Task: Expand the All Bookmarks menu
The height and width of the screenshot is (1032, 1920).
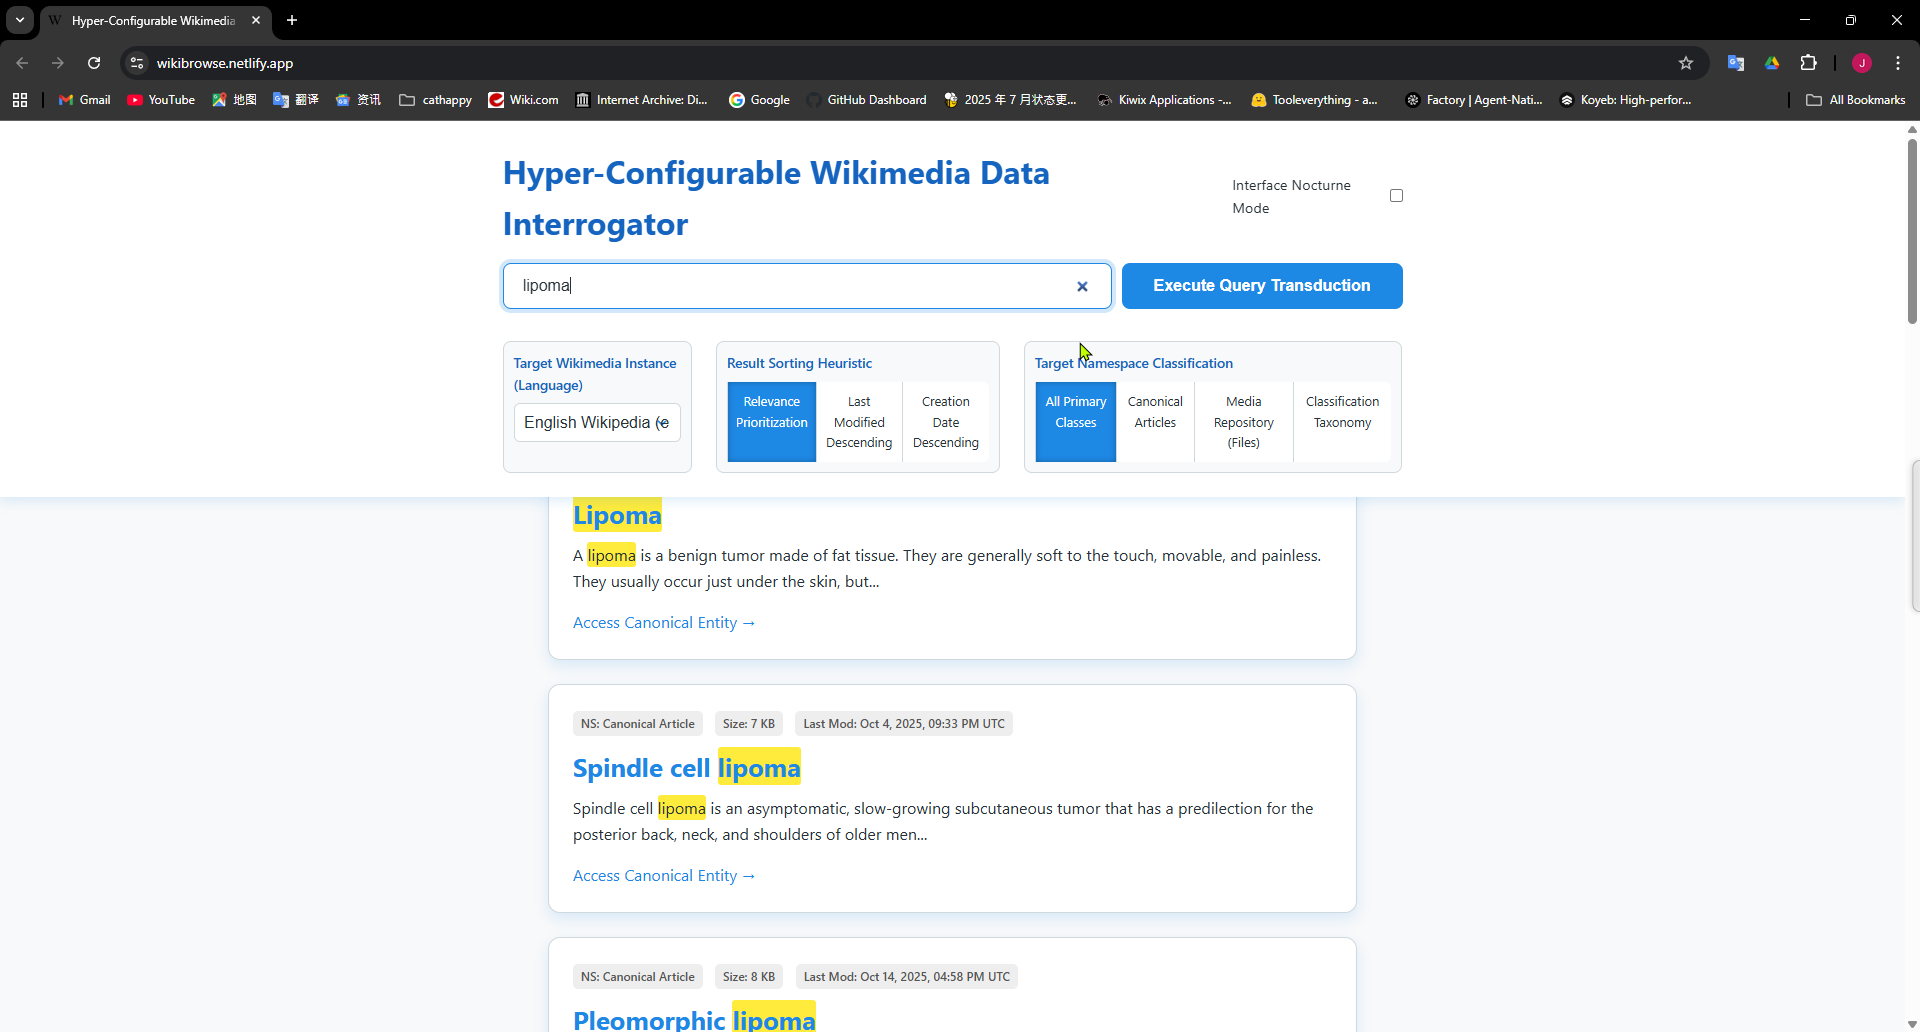Action: point(1856,100)
